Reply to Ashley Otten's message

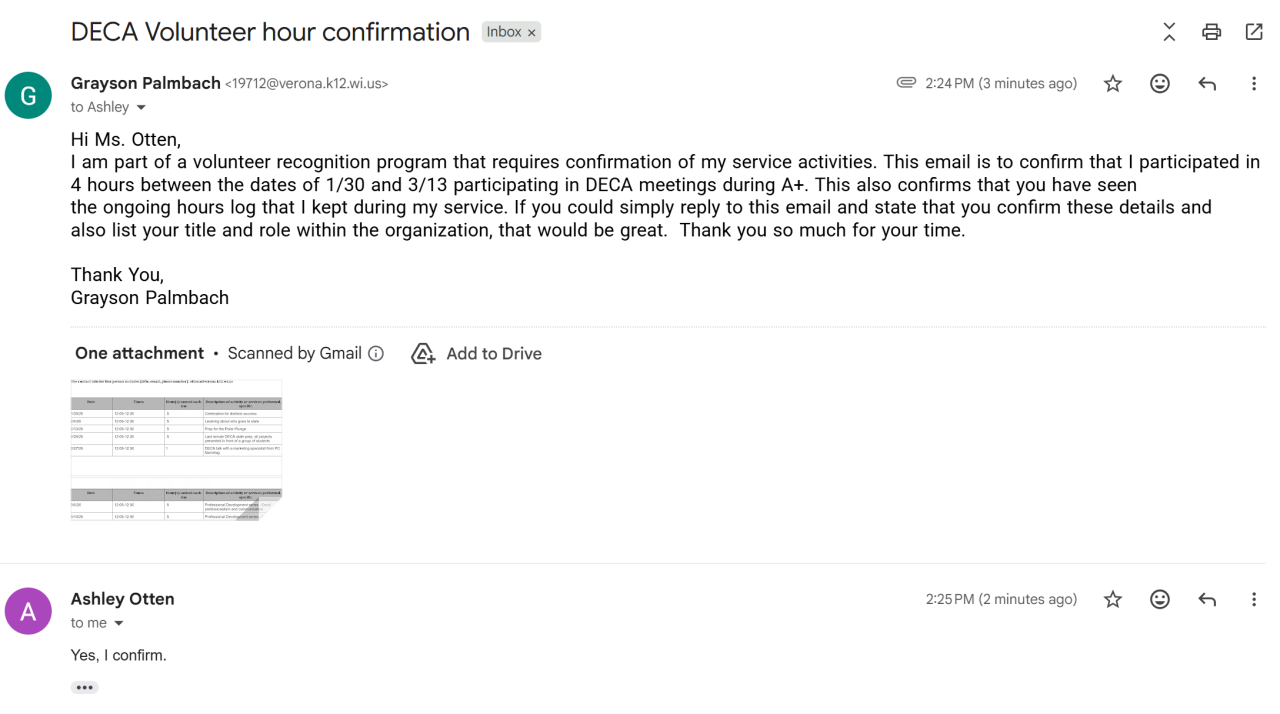(x=1207, y=600)
